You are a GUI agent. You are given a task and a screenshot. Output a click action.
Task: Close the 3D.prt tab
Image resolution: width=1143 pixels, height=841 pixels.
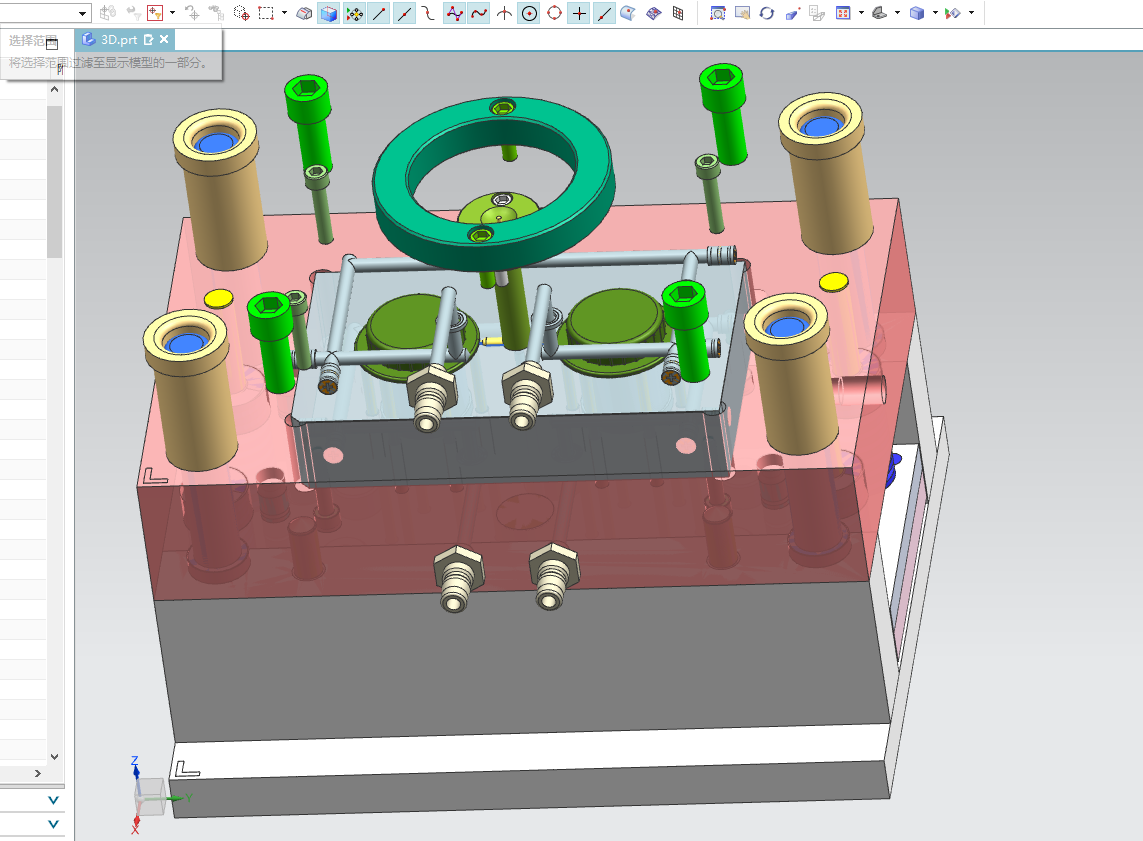tap(164, 39)
